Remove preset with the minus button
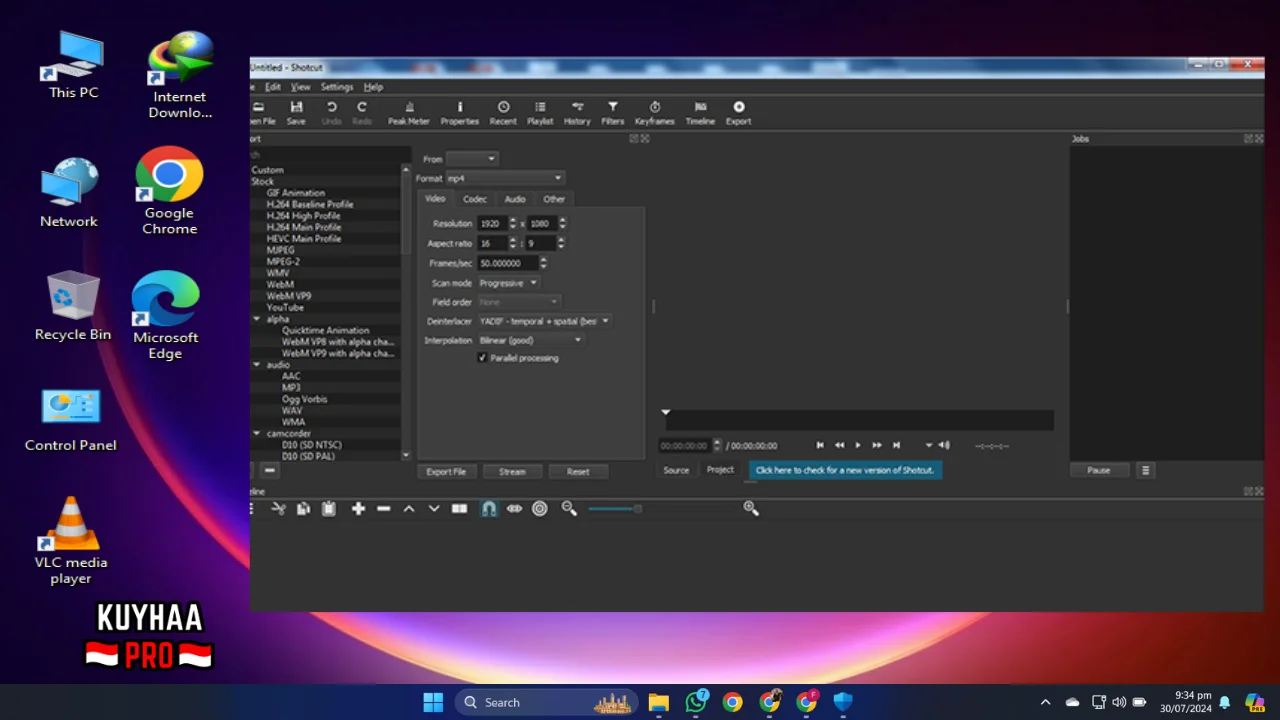 tap(269, 470)
